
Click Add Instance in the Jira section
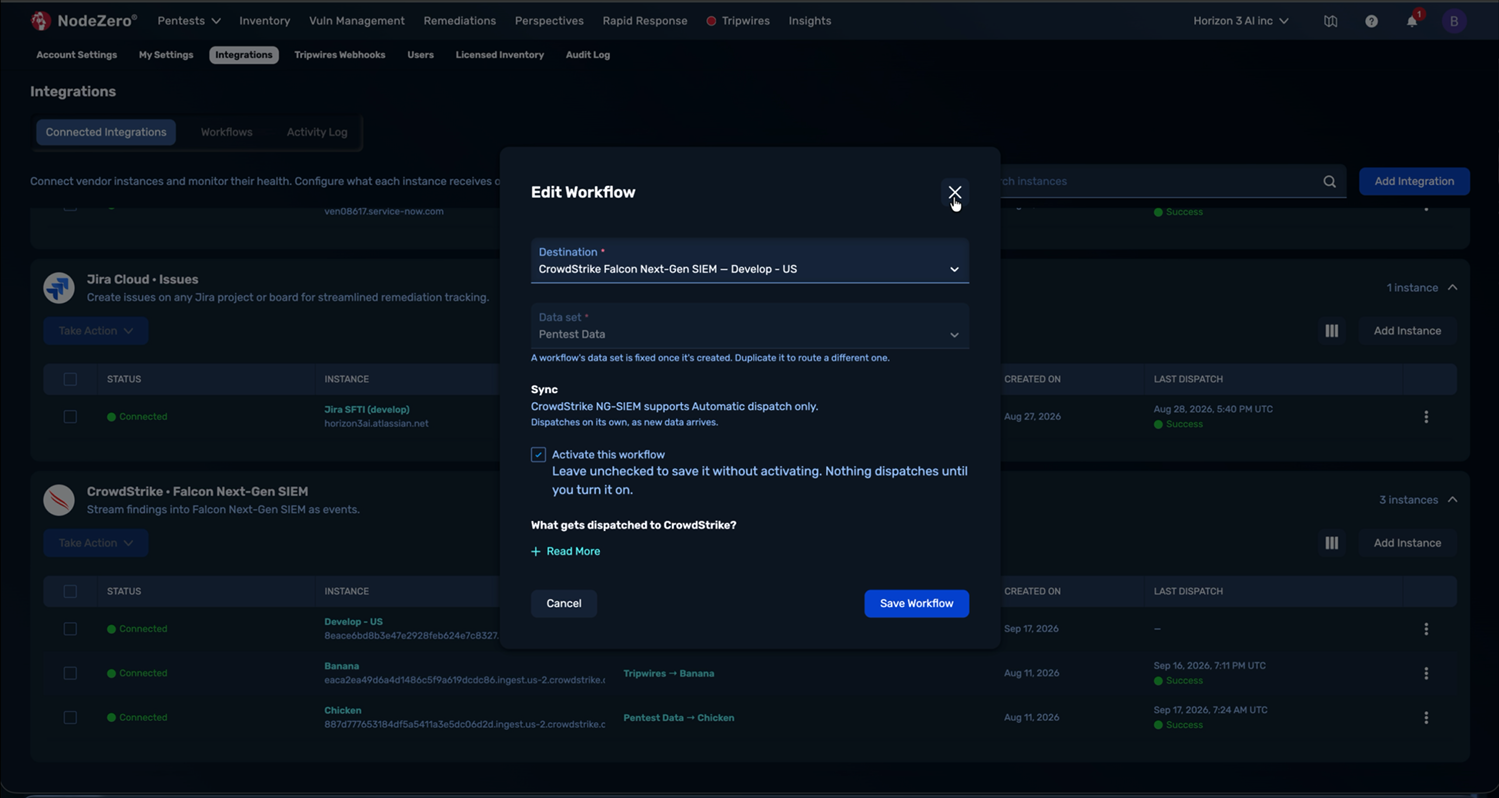coord(1407,331)
